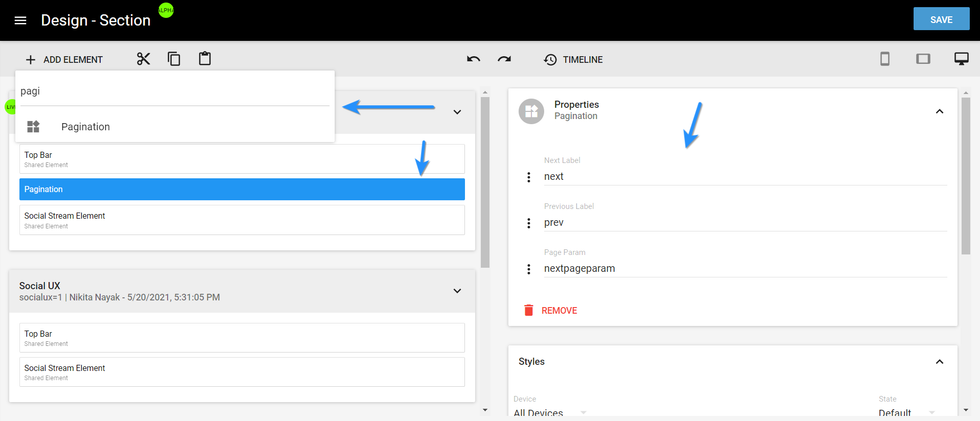
Task: Collapse the Styles panel
Action: click(x=939, y=361)
